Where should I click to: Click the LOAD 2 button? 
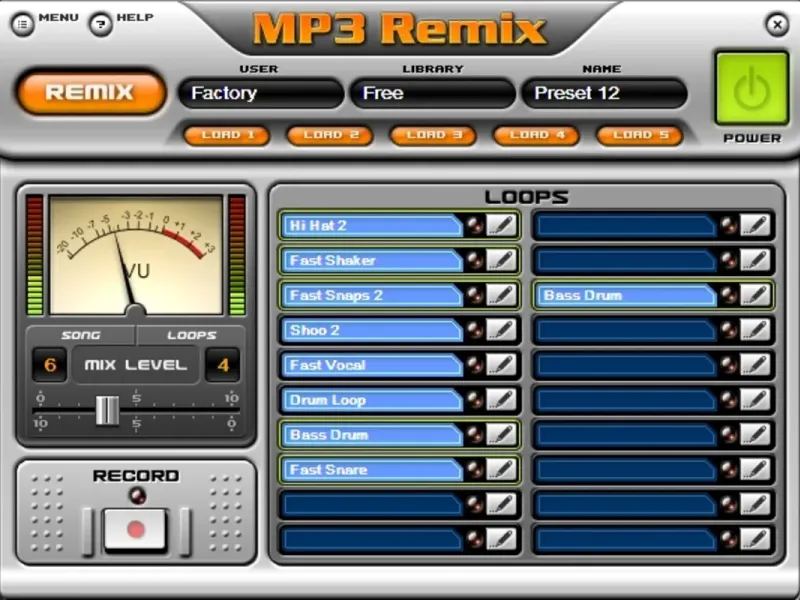click(330, 135)
